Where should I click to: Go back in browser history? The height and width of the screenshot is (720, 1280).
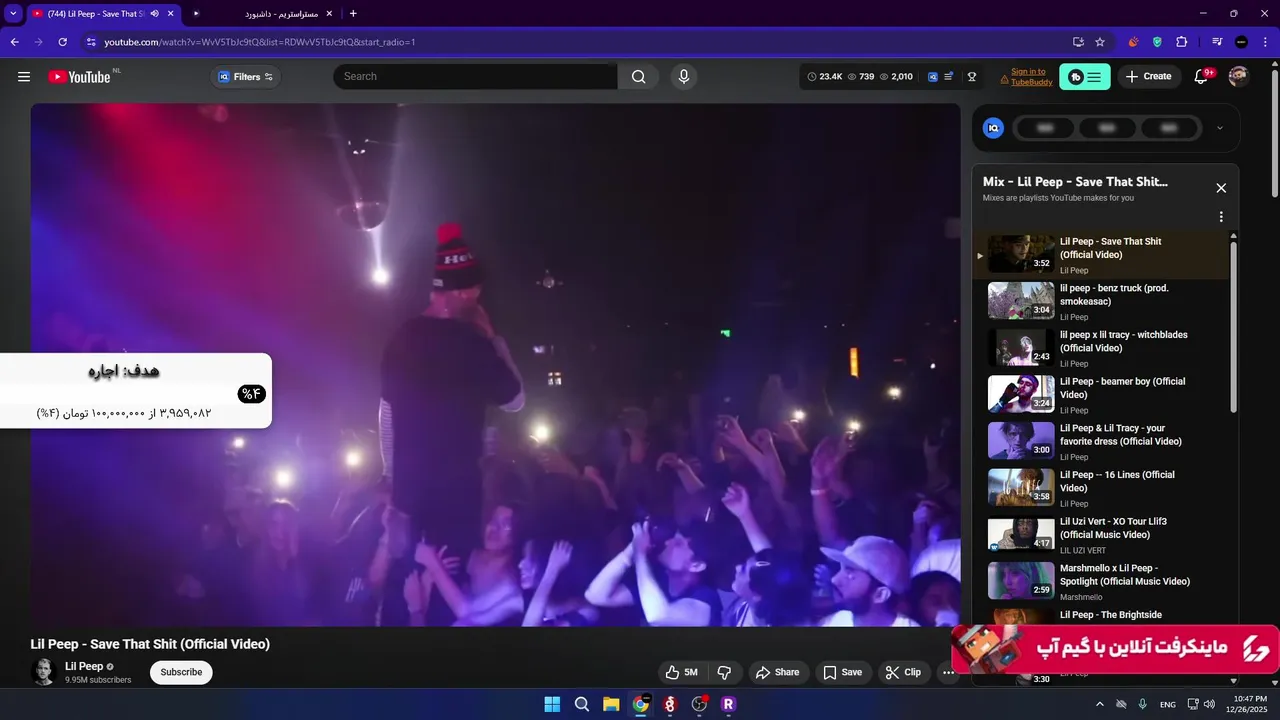coord(15,42)
